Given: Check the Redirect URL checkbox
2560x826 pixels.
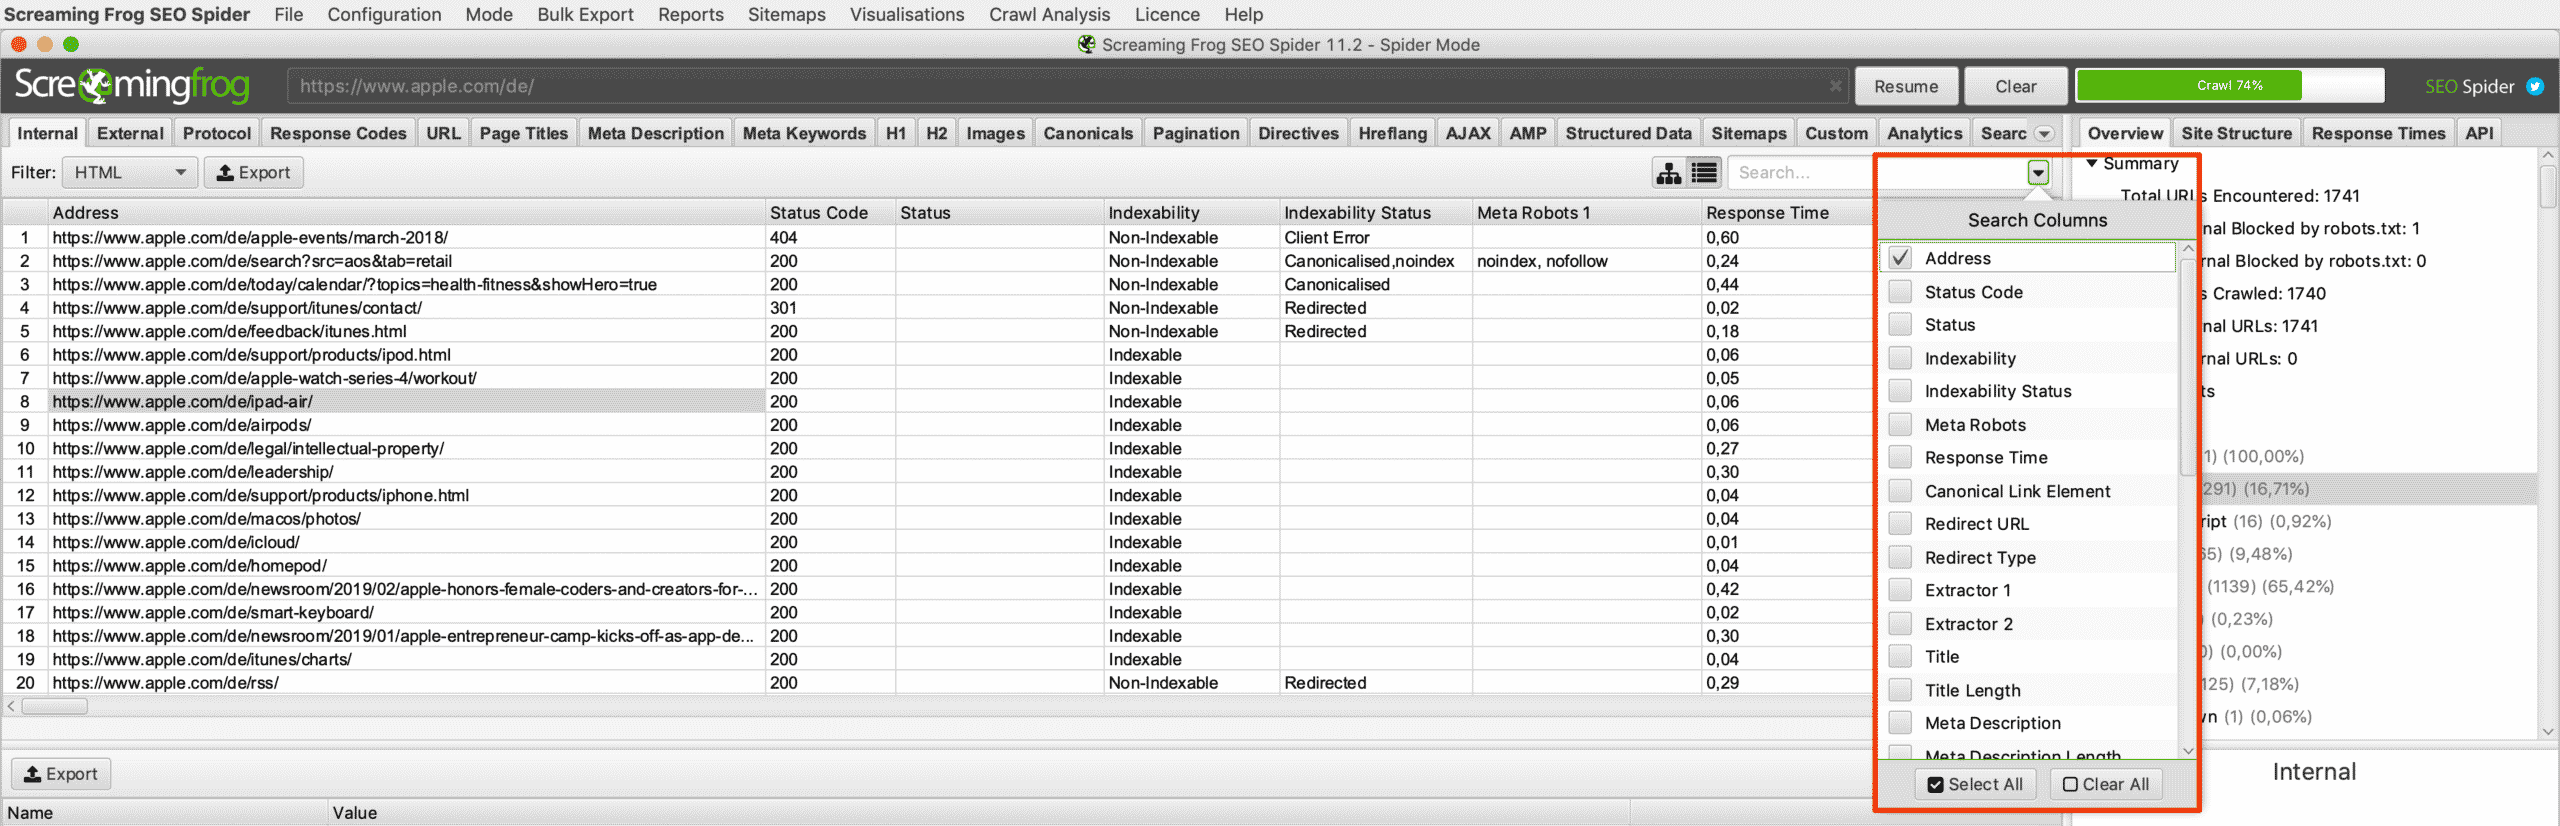Looking at the screenshot, I should (x=1900, y=523).
